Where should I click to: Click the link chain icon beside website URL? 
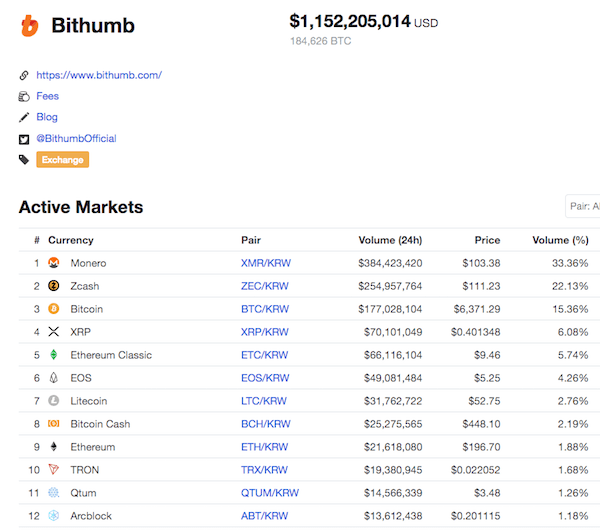click(24, 75)
